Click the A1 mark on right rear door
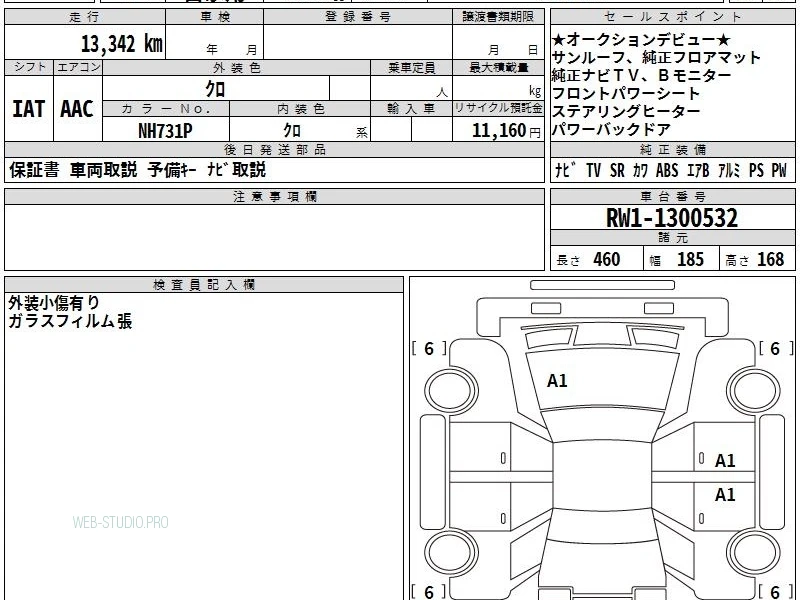The width and height of the screenshot is (800, 600). (724, 494)
